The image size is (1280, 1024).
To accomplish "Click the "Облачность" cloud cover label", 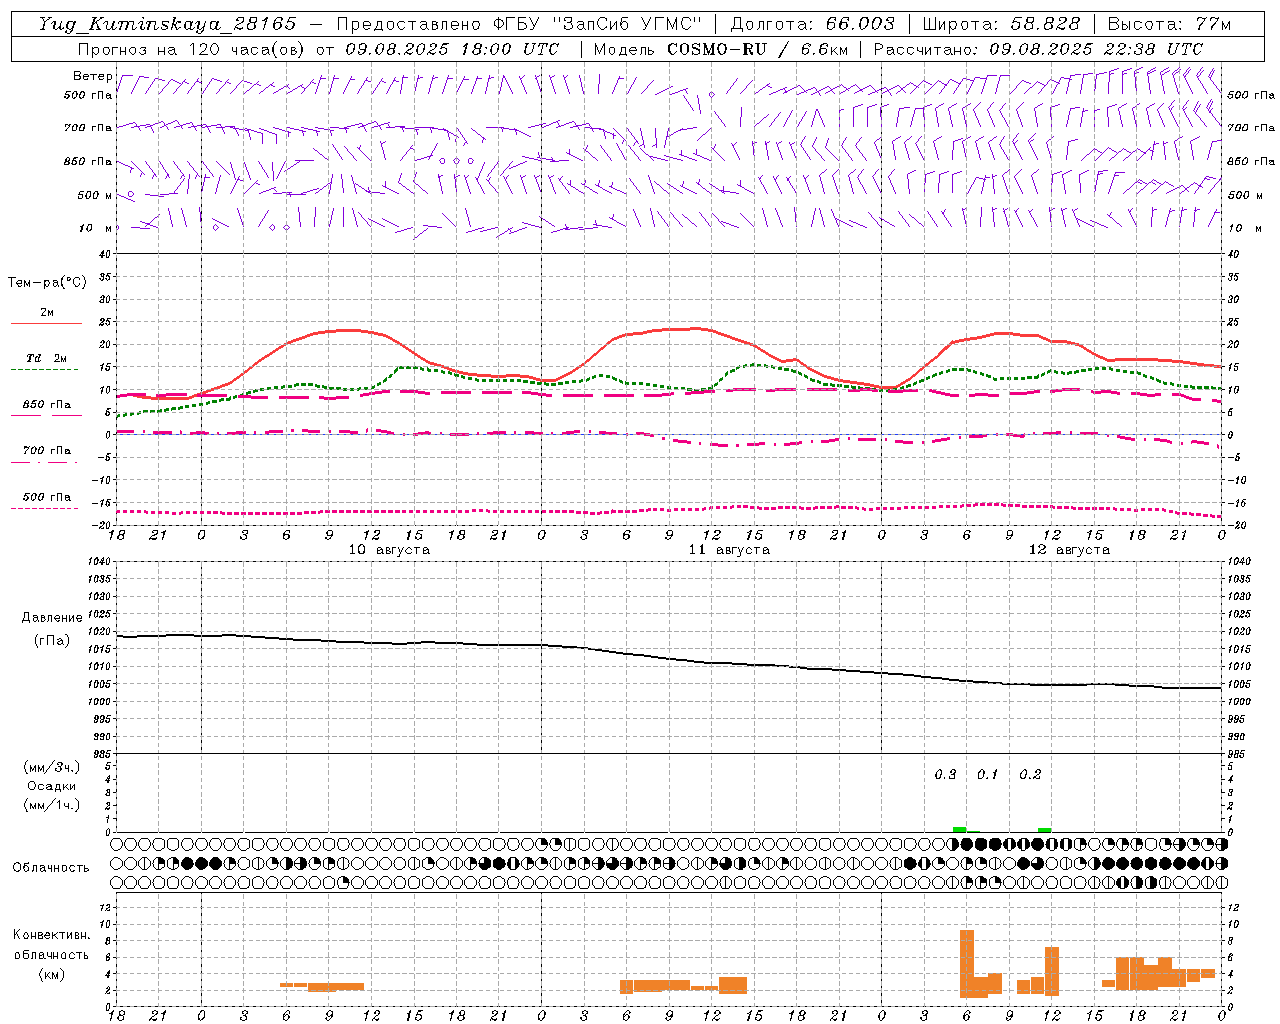I will [51, 868].
